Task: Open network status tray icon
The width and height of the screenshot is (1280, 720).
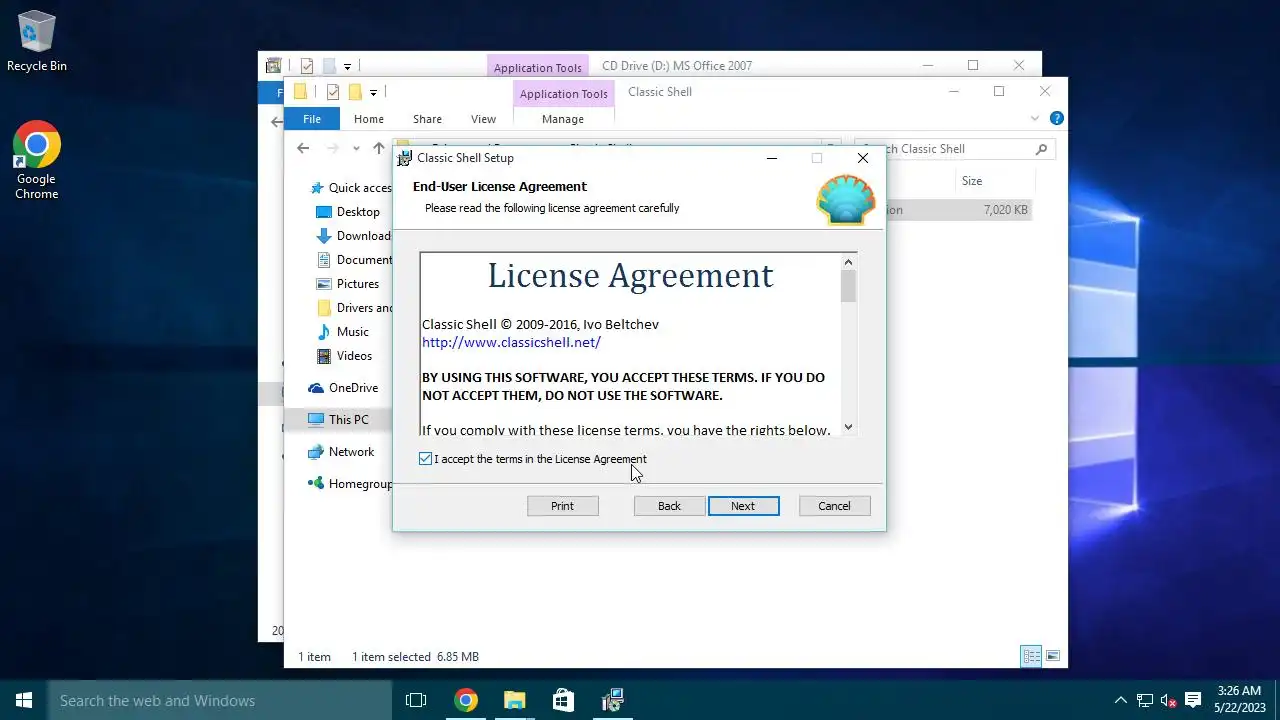Action: (1145, 700)
